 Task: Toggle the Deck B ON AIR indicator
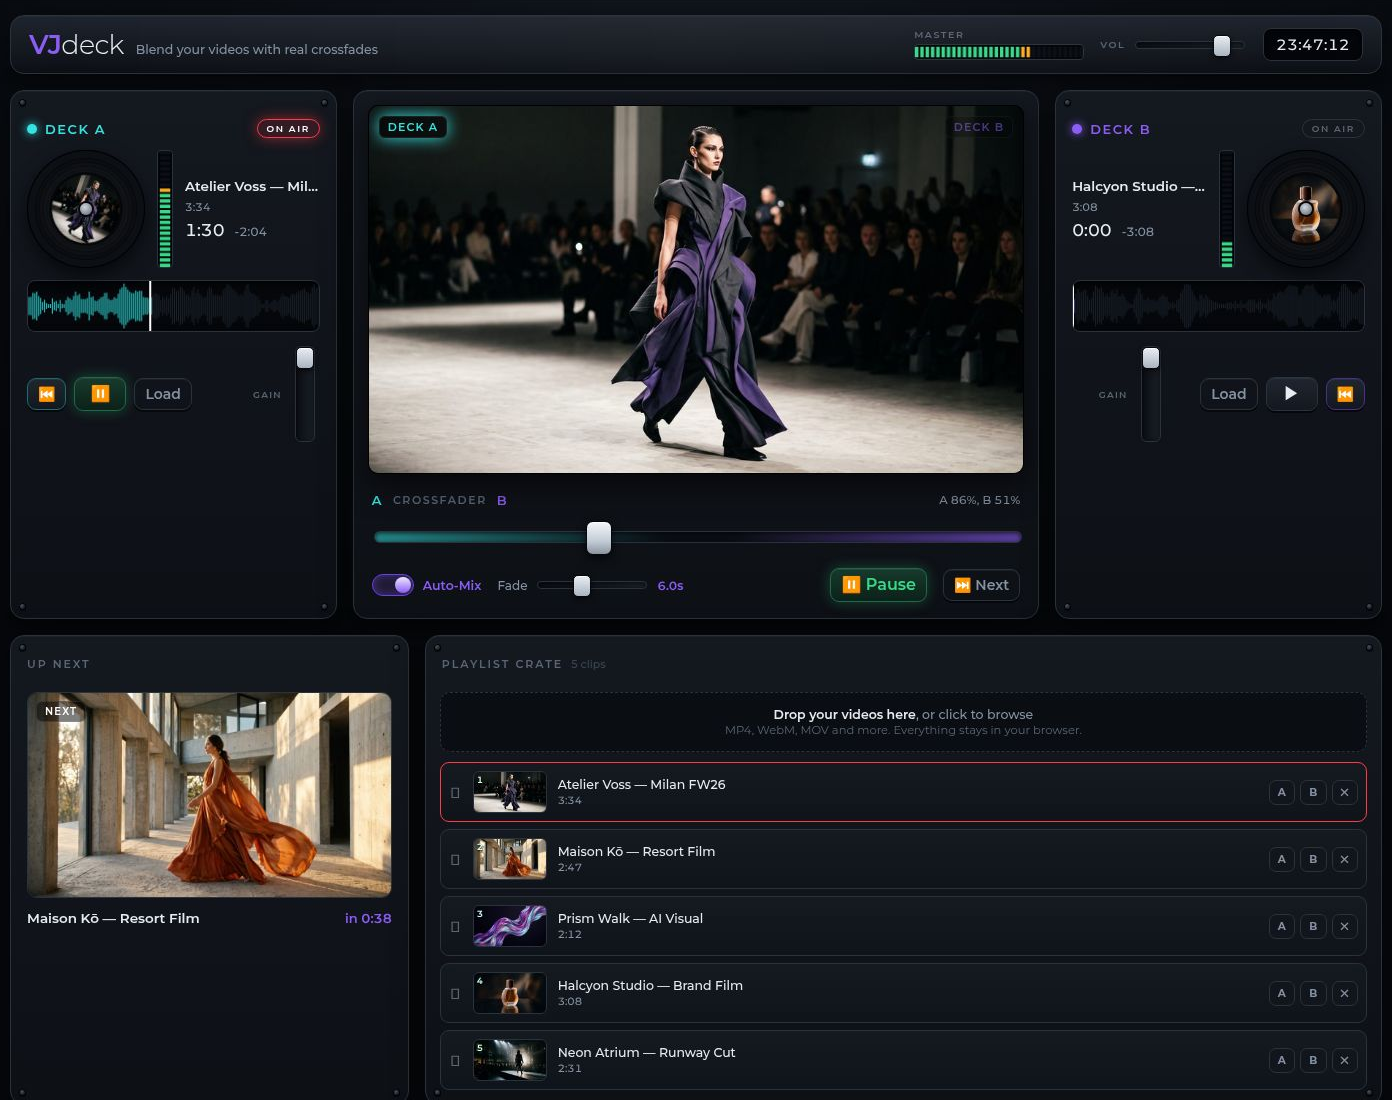tap(1332, 129)
